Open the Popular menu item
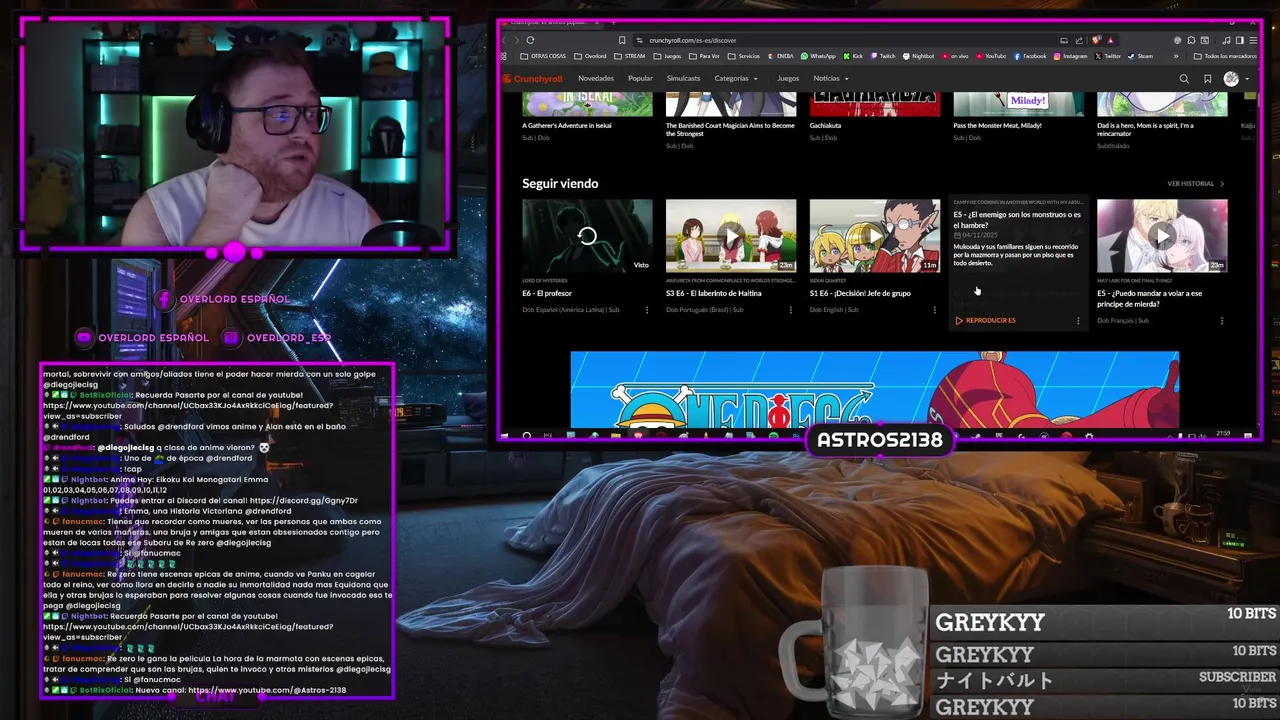Screen dimensions: 1280x720 coord(640,78)
